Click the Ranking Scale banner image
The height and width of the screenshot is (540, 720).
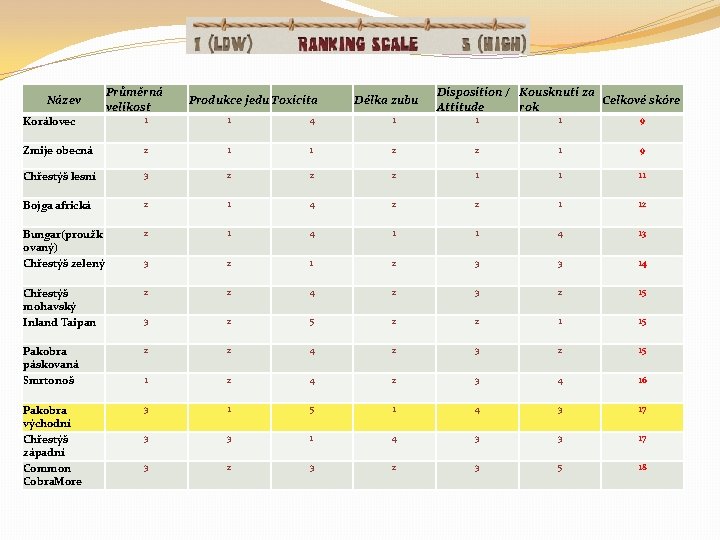358,36
